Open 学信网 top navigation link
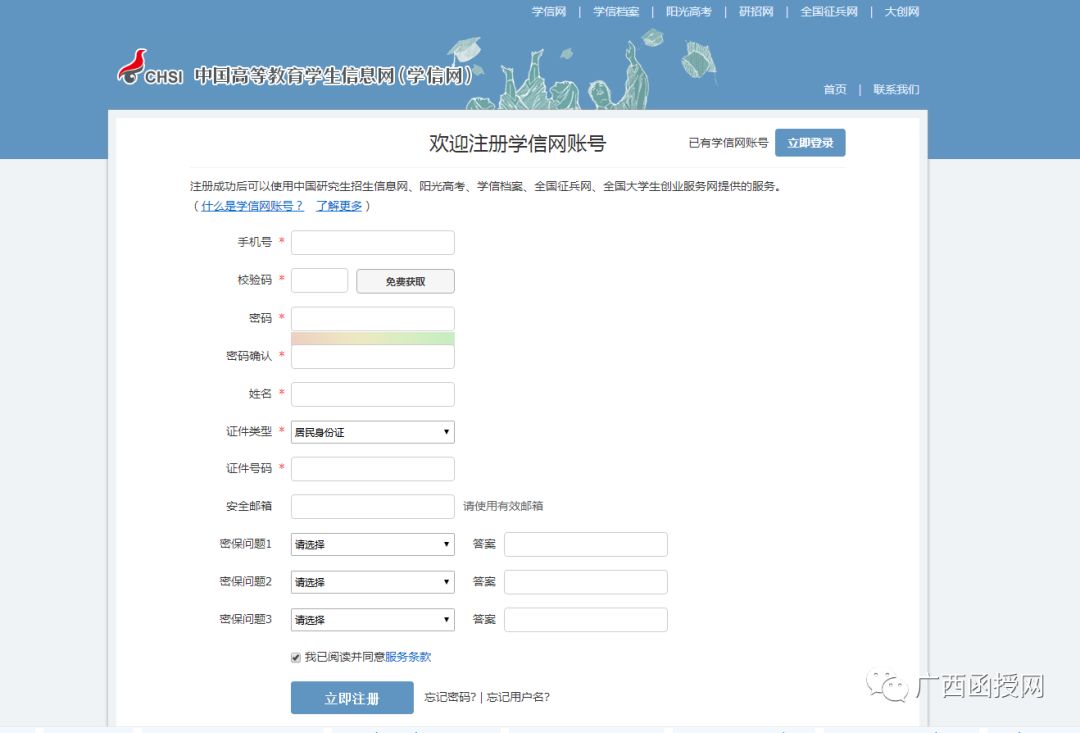This screenshot has width=1080, height=733. (x=549, y=12)
